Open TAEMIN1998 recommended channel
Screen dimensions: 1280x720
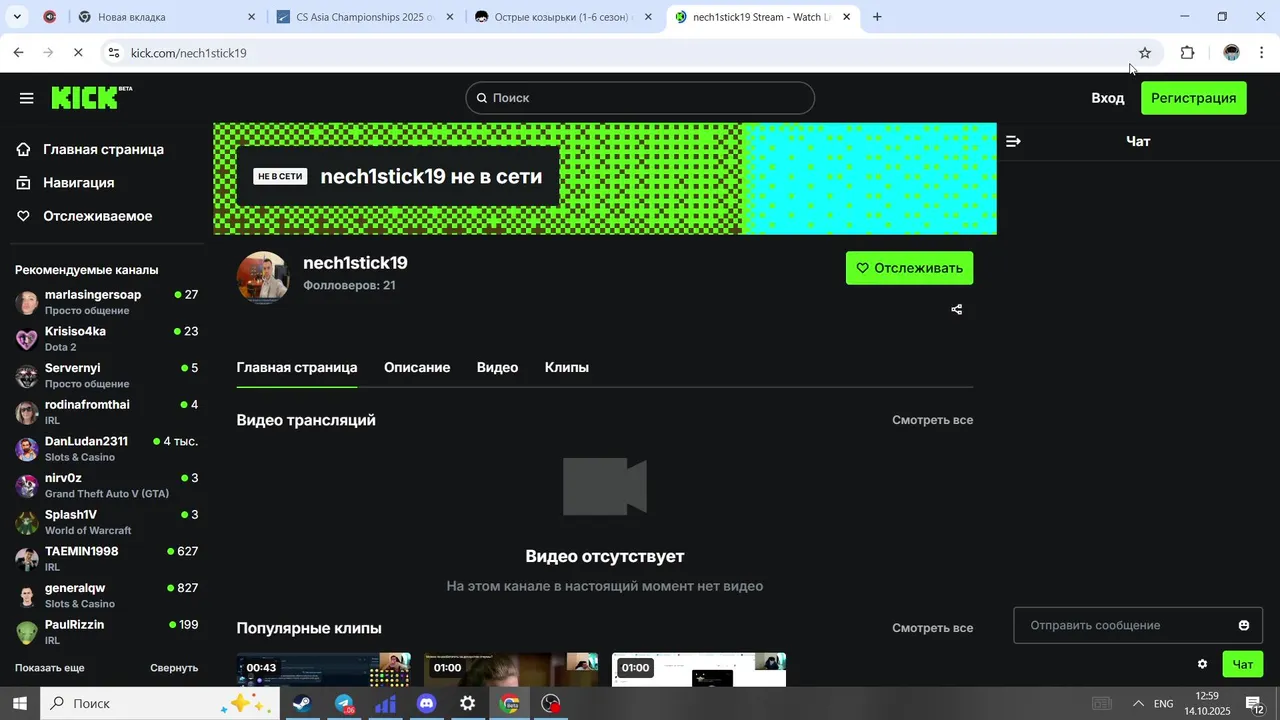(x=106, y=559)
